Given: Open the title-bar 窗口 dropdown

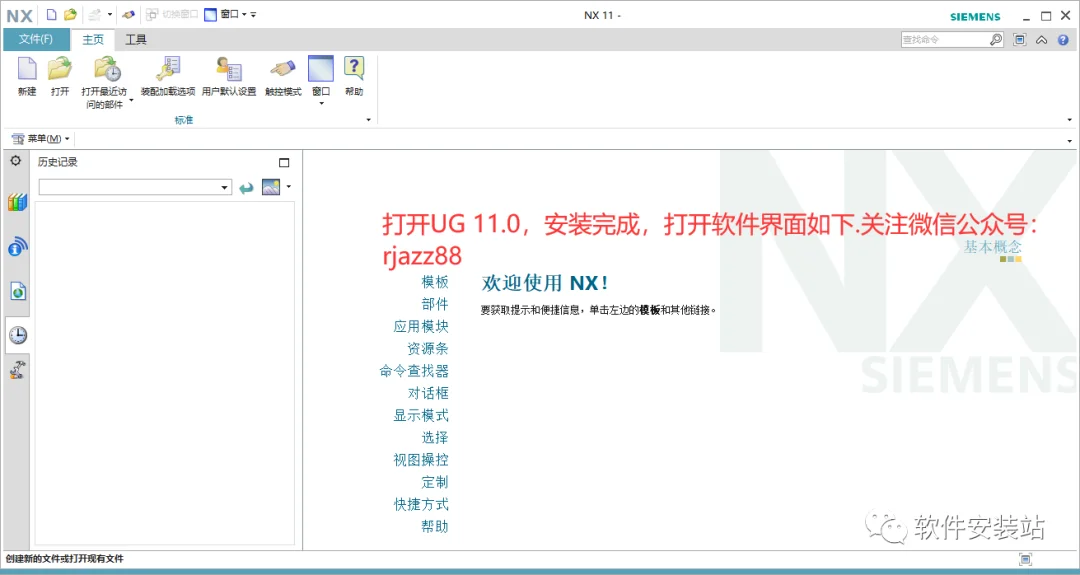Looking at the screenshot, I should 227,14.
